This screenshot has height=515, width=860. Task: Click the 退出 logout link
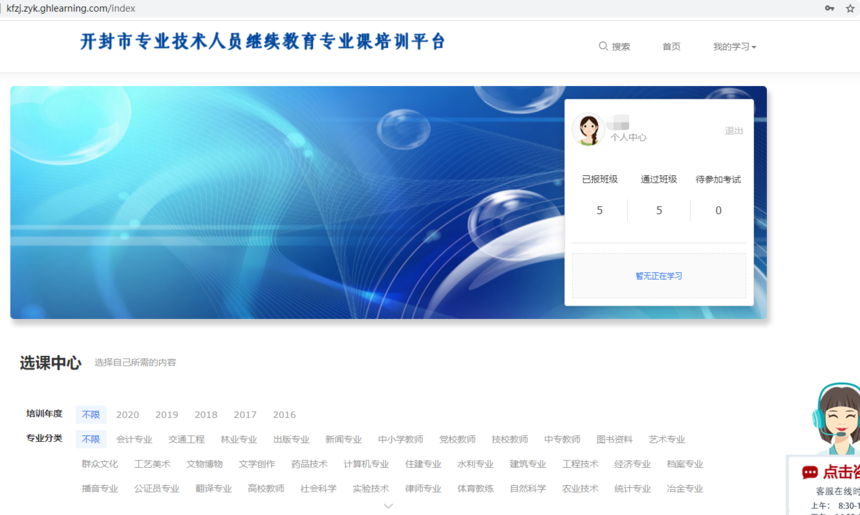[x=734, y=131]
